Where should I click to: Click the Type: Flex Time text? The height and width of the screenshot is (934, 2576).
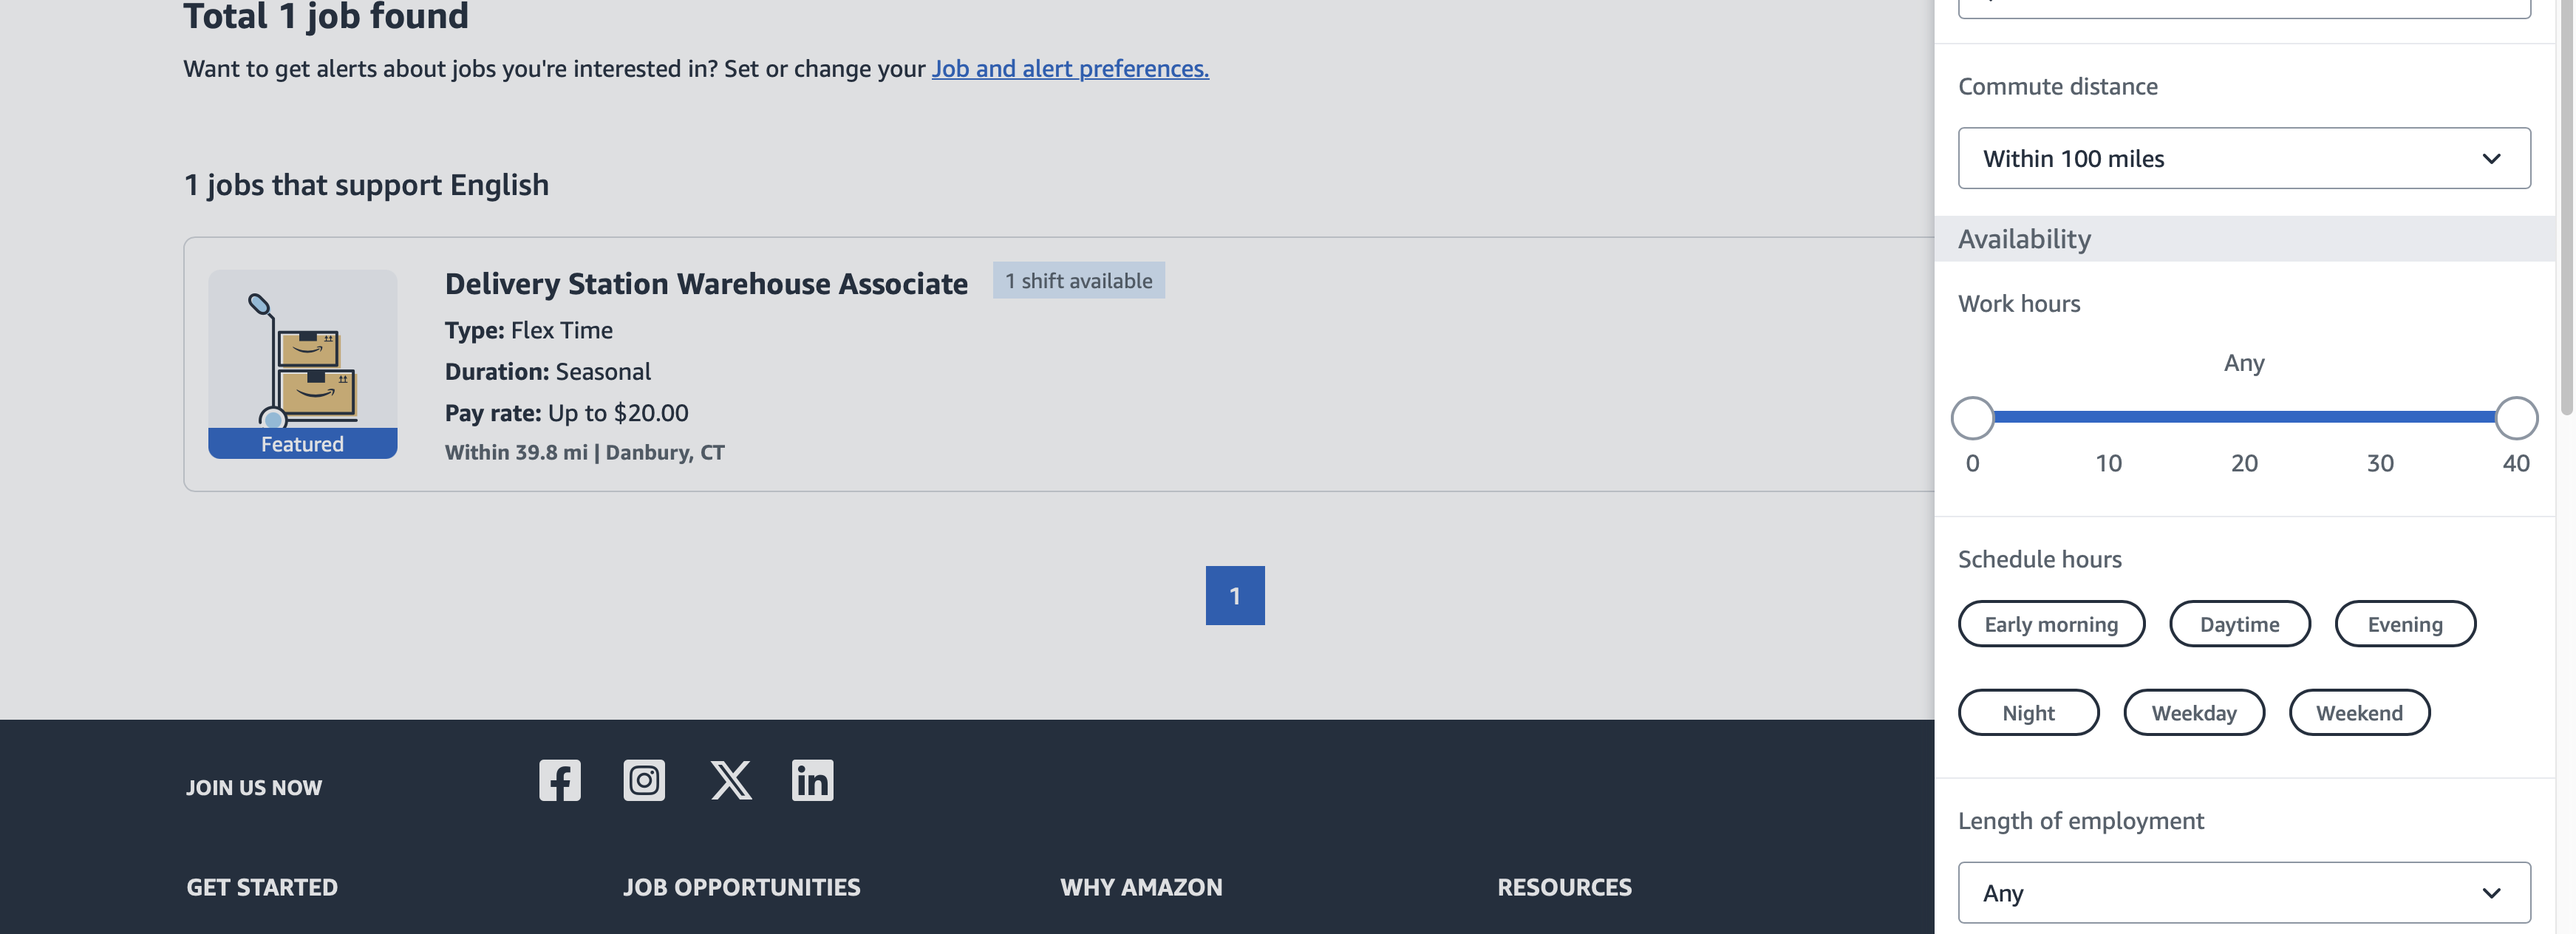pyautogui.click(x=528, y=330)
